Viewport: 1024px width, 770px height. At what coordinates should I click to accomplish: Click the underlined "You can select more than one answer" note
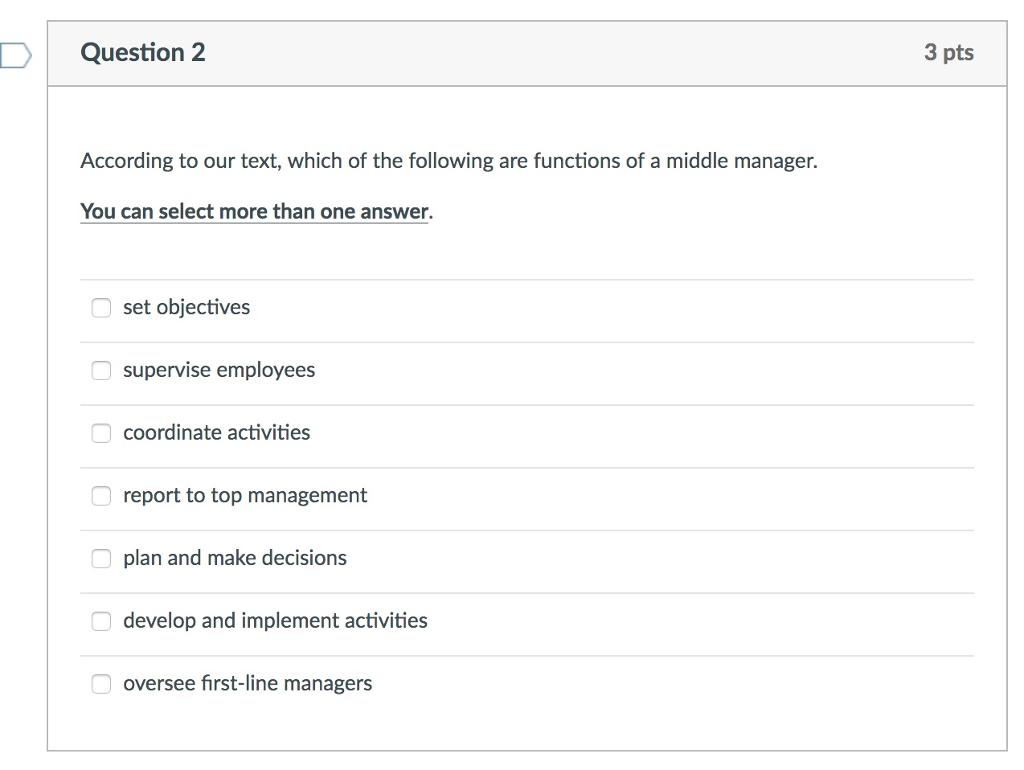tap(255, 212)
